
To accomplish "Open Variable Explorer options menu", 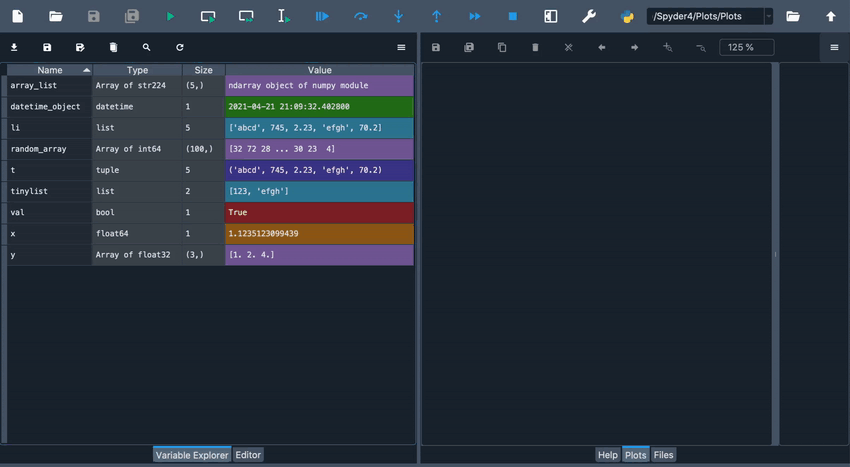I will (401, 47).
